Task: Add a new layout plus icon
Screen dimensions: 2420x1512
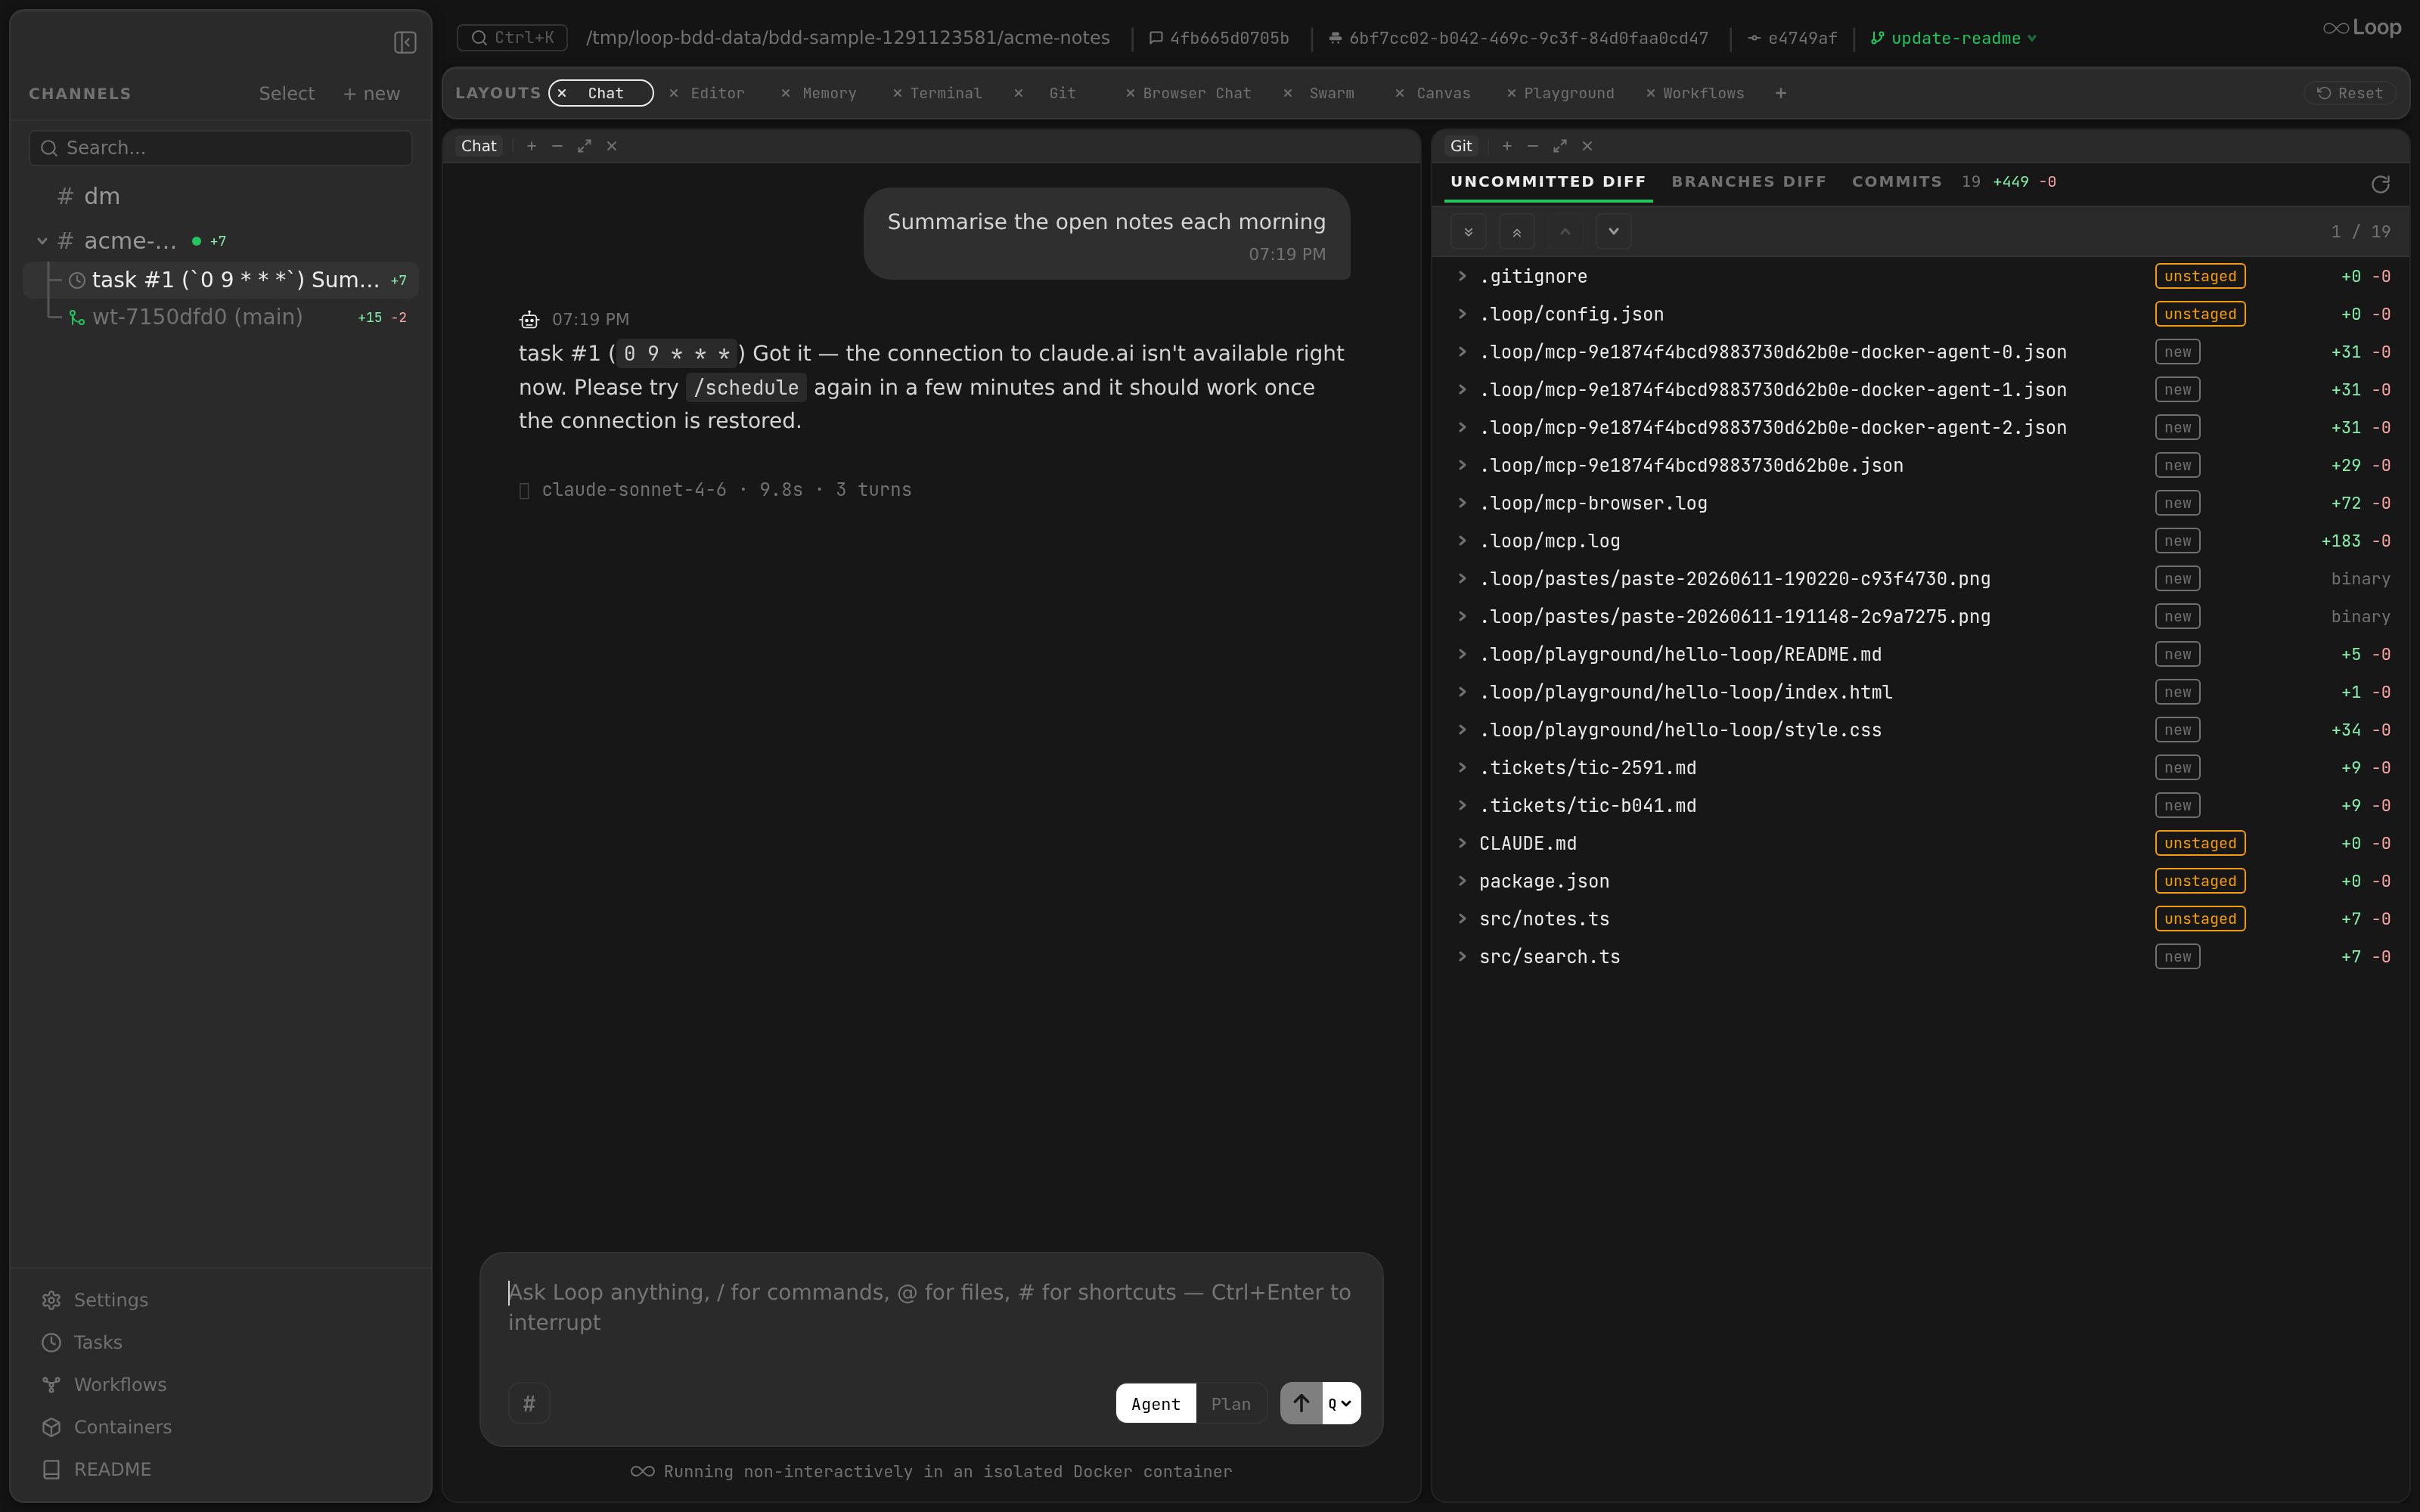Action: [x=1780, y=93]
